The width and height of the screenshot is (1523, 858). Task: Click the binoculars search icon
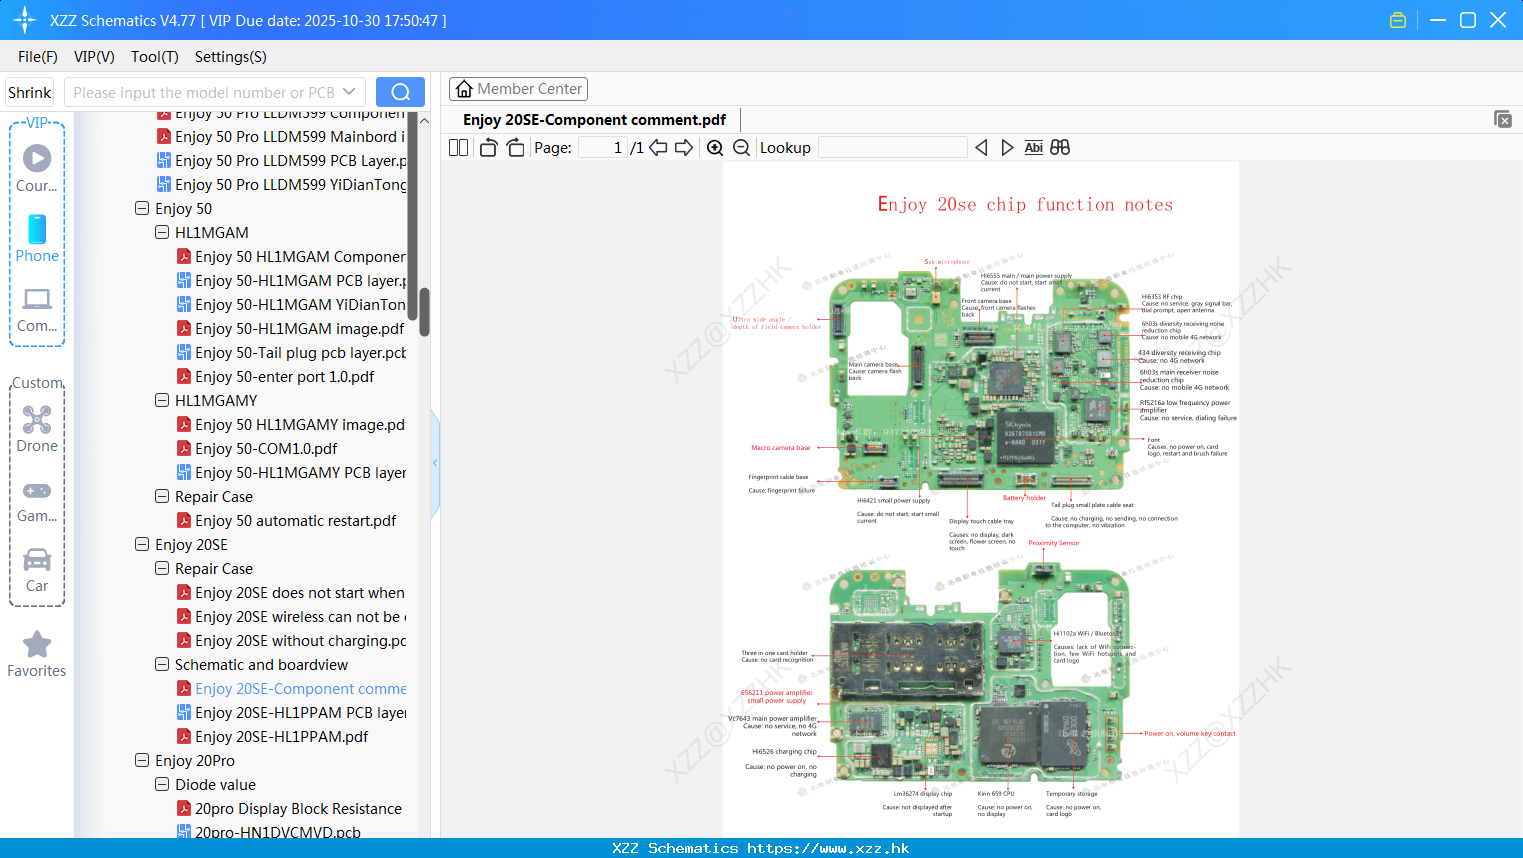point(1060,147)
